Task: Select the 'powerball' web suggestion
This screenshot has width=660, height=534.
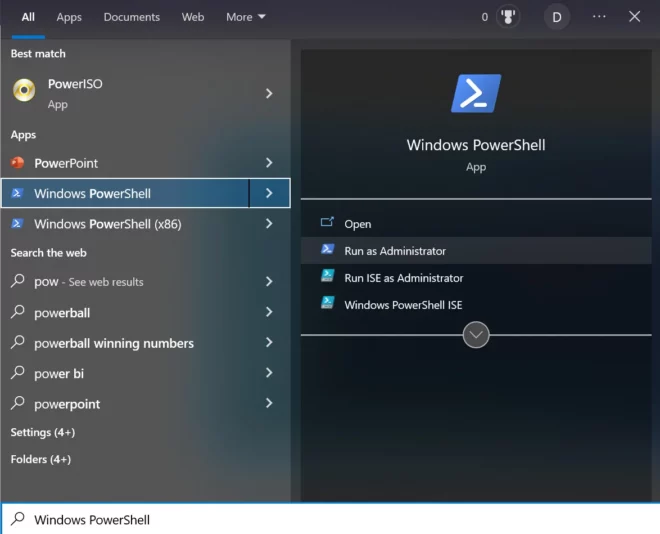Action: tap(126, 312)
